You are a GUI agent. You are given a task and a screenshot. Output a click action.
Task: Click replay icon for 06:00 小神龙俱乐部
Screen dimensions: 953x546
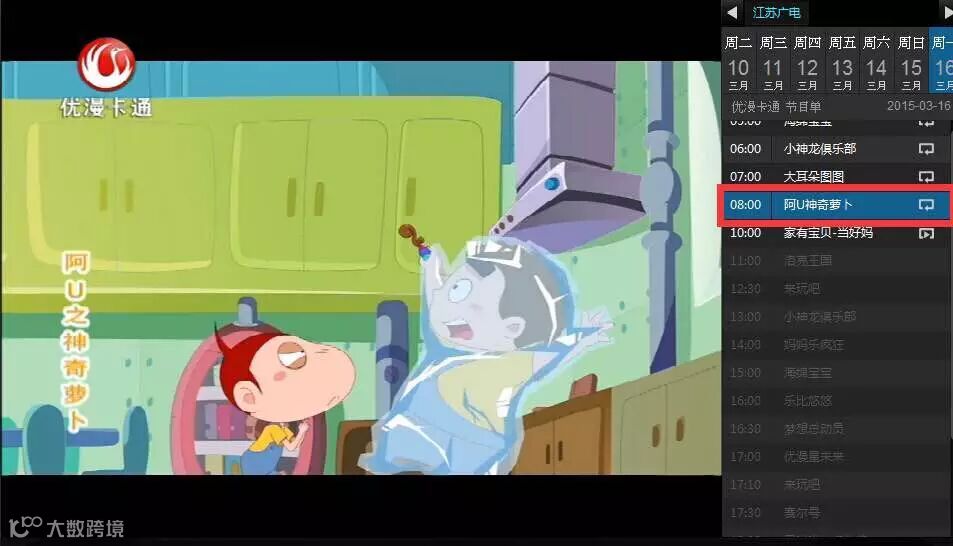point(926,148)
